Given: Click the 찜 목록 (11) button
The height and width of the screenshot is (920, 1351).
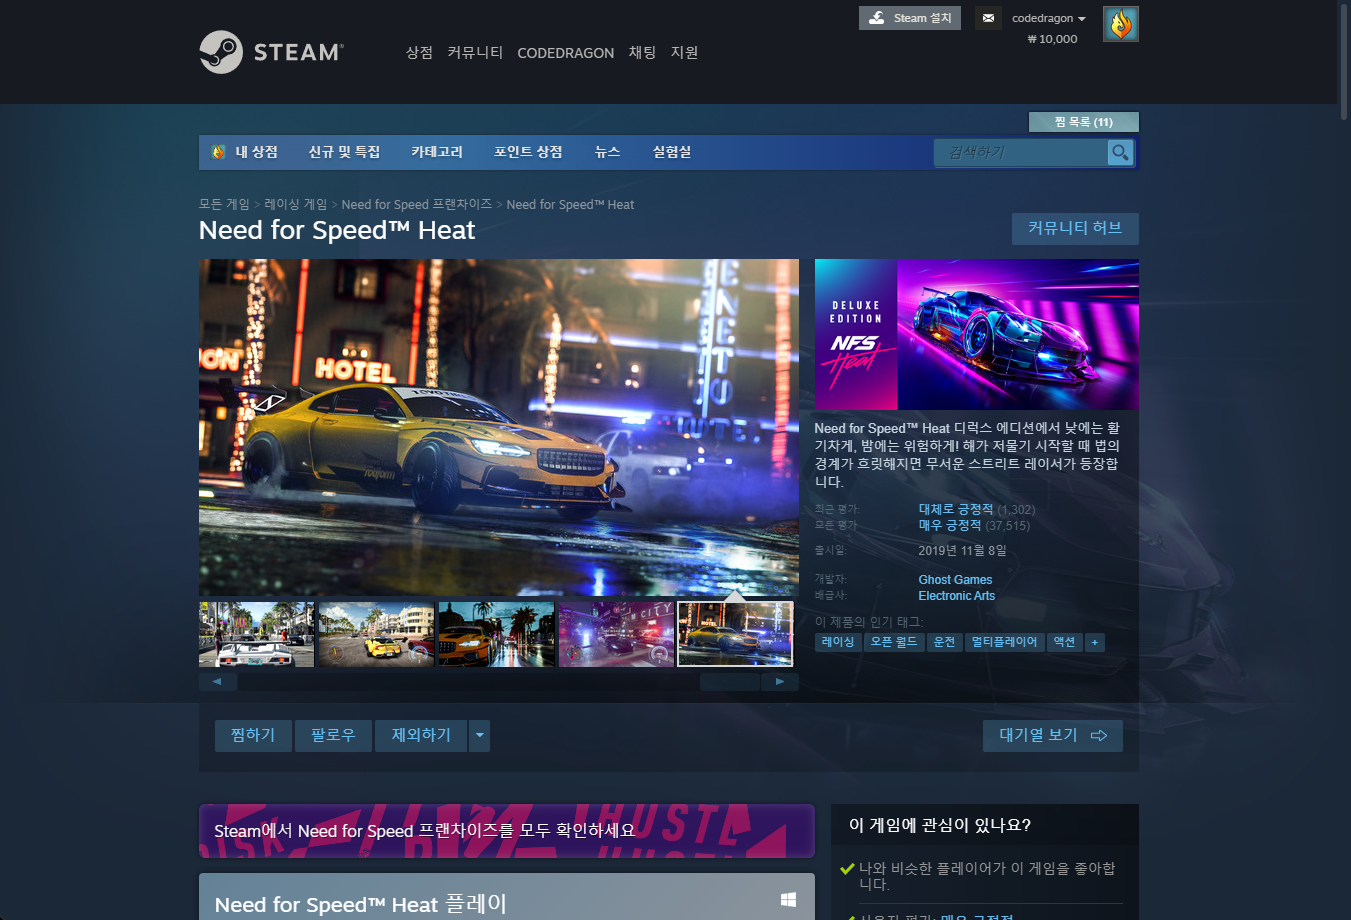Looking at the screenshot, I should 1083,122.
